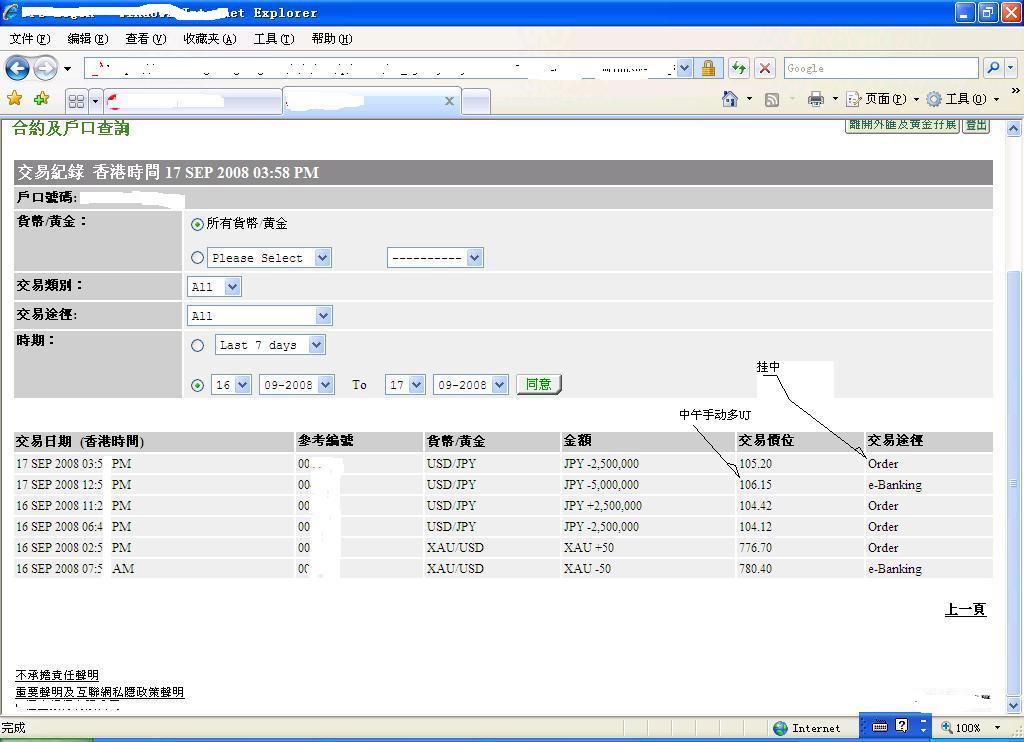1024x742 pixels.
Task: Open the zoom level 100% dropdown arrow
Action: (x=997, y=727)
